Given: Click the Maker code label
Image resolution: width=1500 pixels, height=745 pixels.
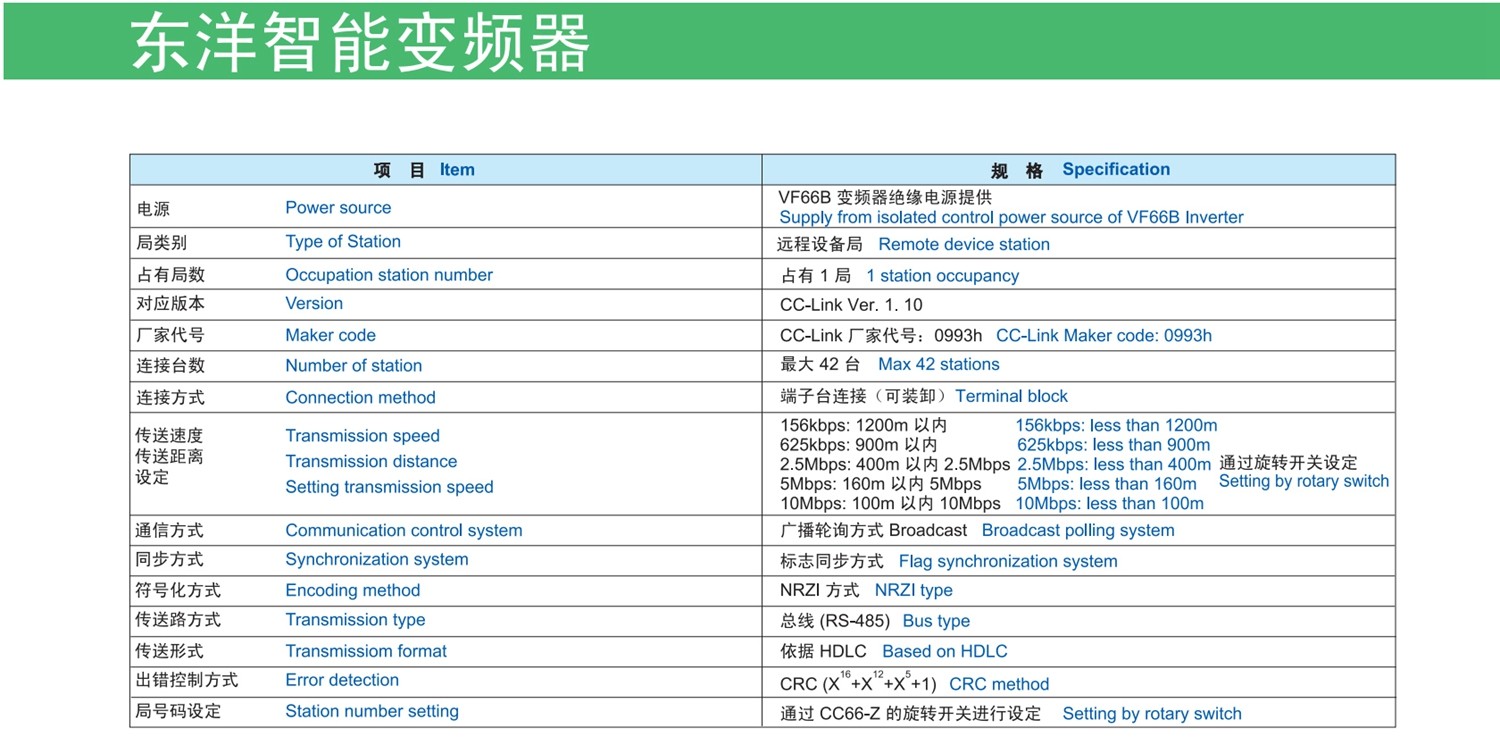Looking at the screenshot, I should 331,335.
